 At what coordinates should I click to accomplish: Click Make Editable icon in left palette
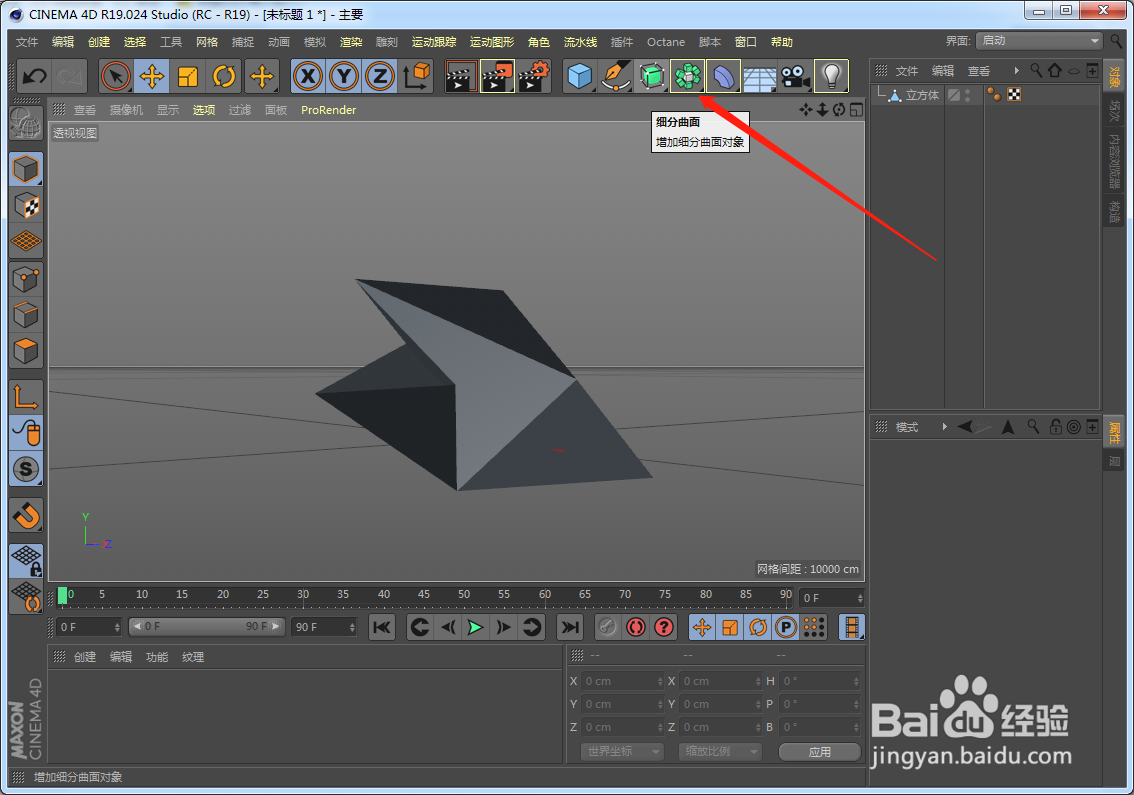(x=26, y=124)
